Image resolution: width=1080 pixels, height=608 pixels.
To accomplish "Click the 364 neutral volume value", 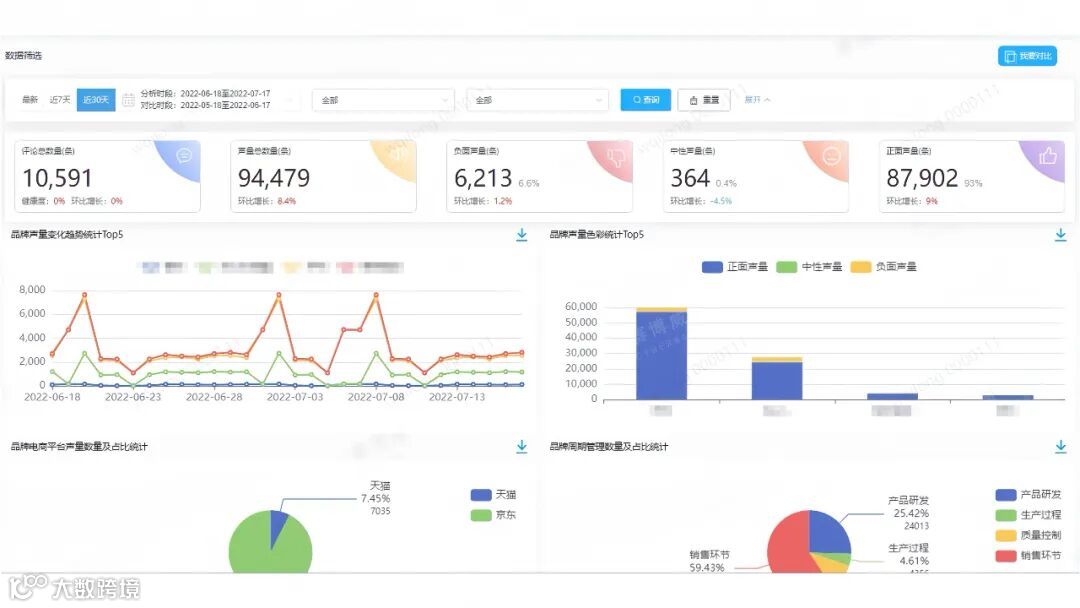I will (689, 178).
